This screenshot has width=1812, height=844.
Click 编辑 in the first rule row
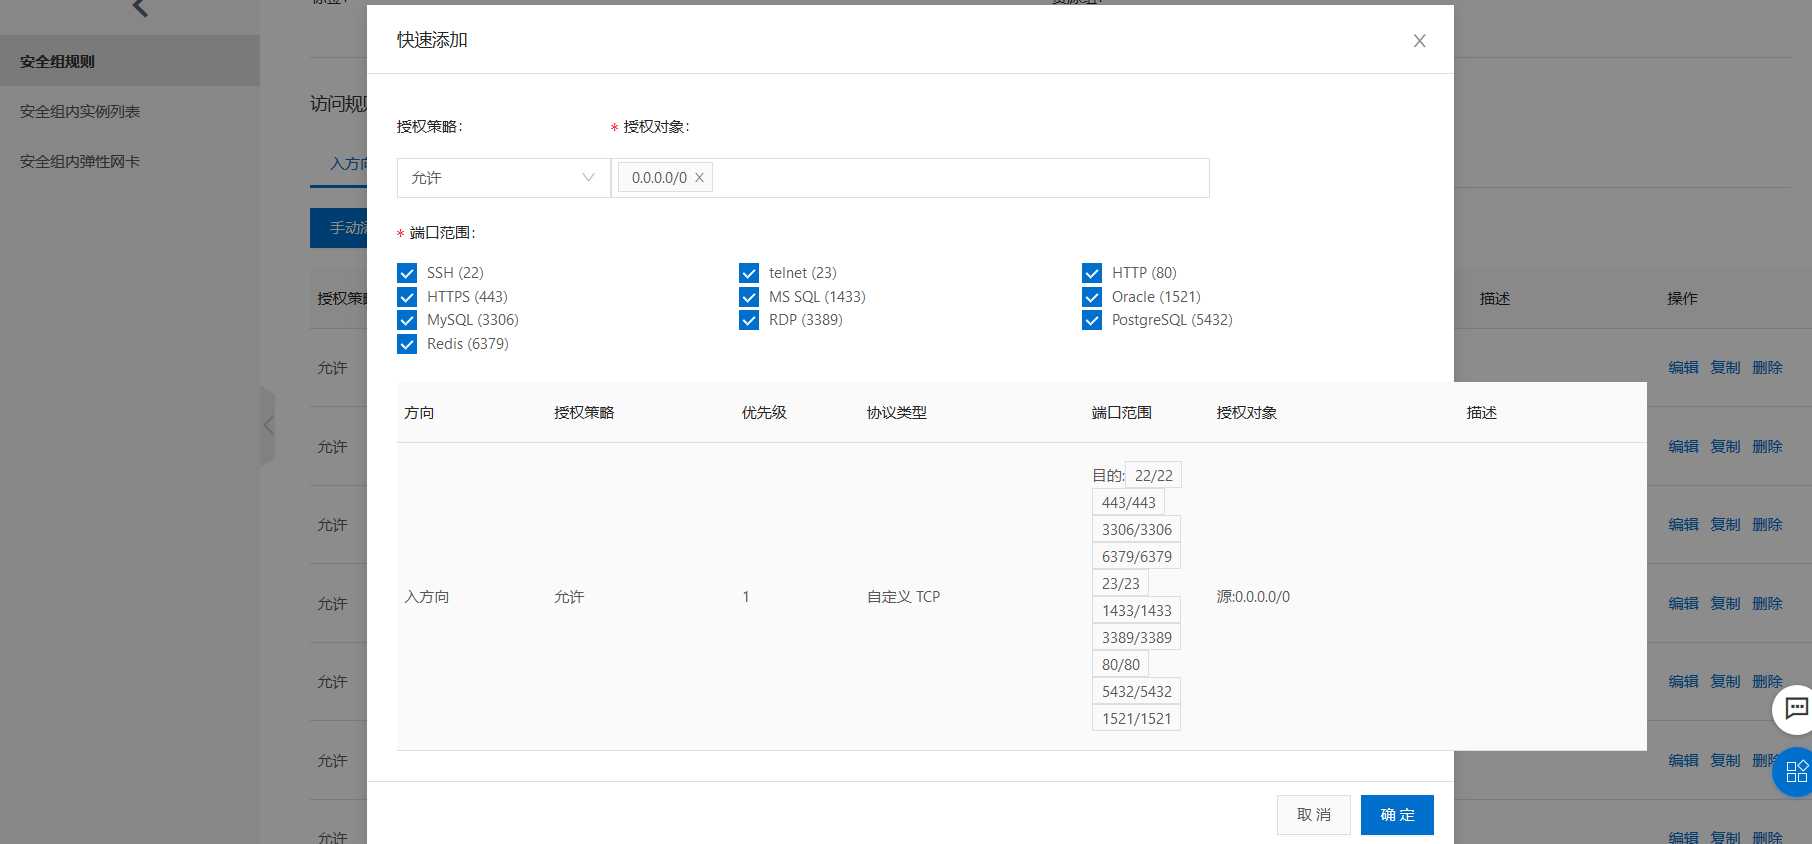coord(1683,368)
